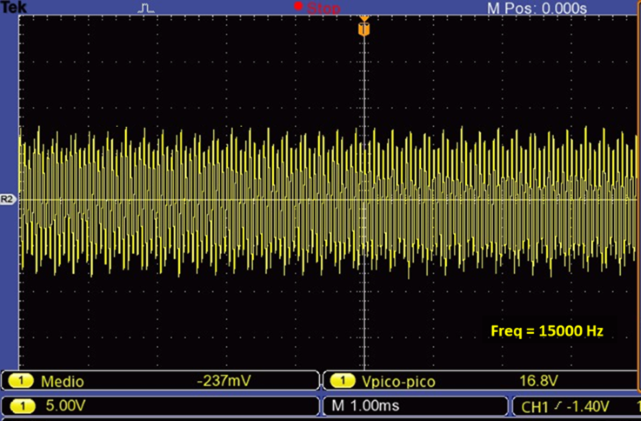Image resolution: width=641 pixels, height=421 pixels.
Task: Click the M 1.00ms timebase readout
Action: pyautogui.click(x=365, y=406)
